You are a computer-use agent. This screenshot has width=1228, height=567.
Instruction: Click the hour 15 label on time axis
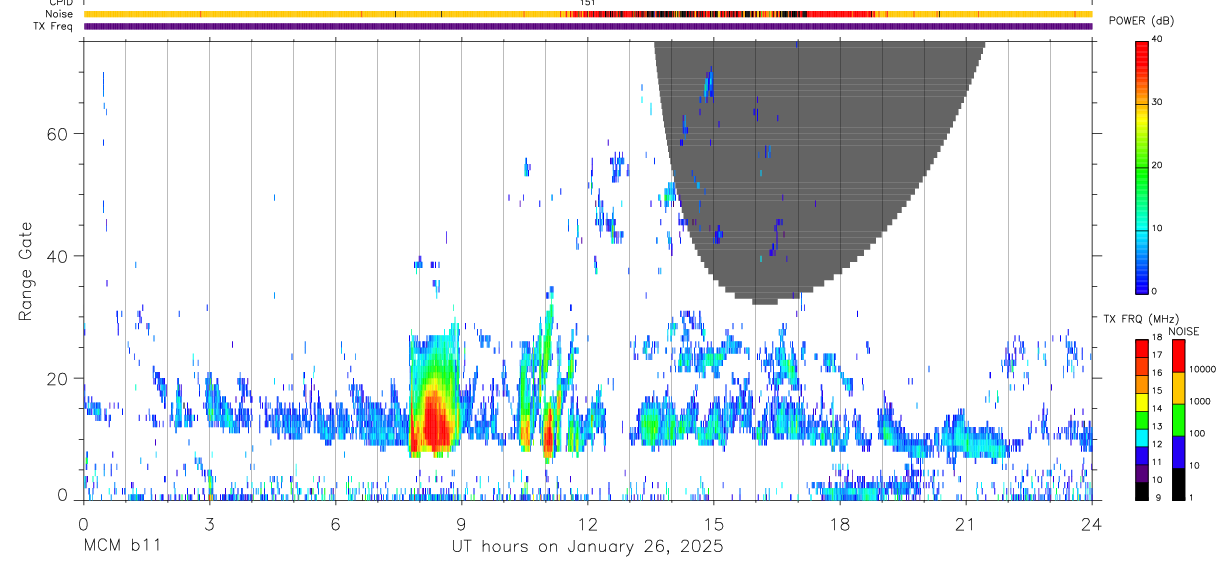coord(713,523)
